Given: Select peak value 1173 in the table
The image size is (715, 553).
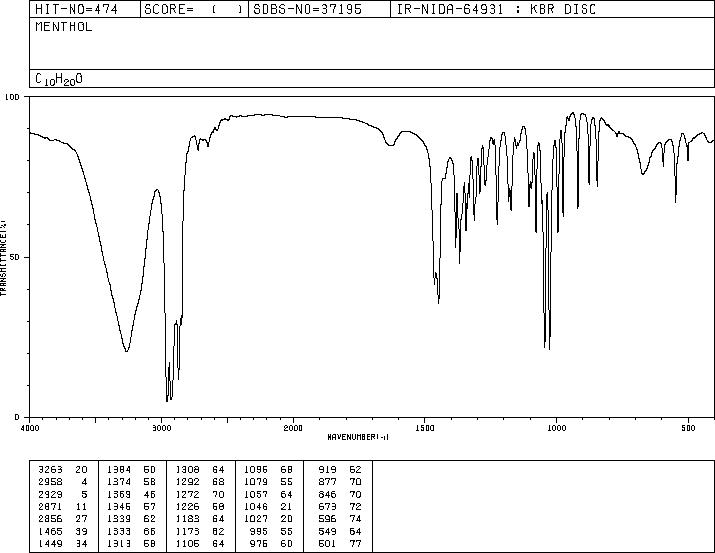Looking at the screenshot, I should [187, 532].
